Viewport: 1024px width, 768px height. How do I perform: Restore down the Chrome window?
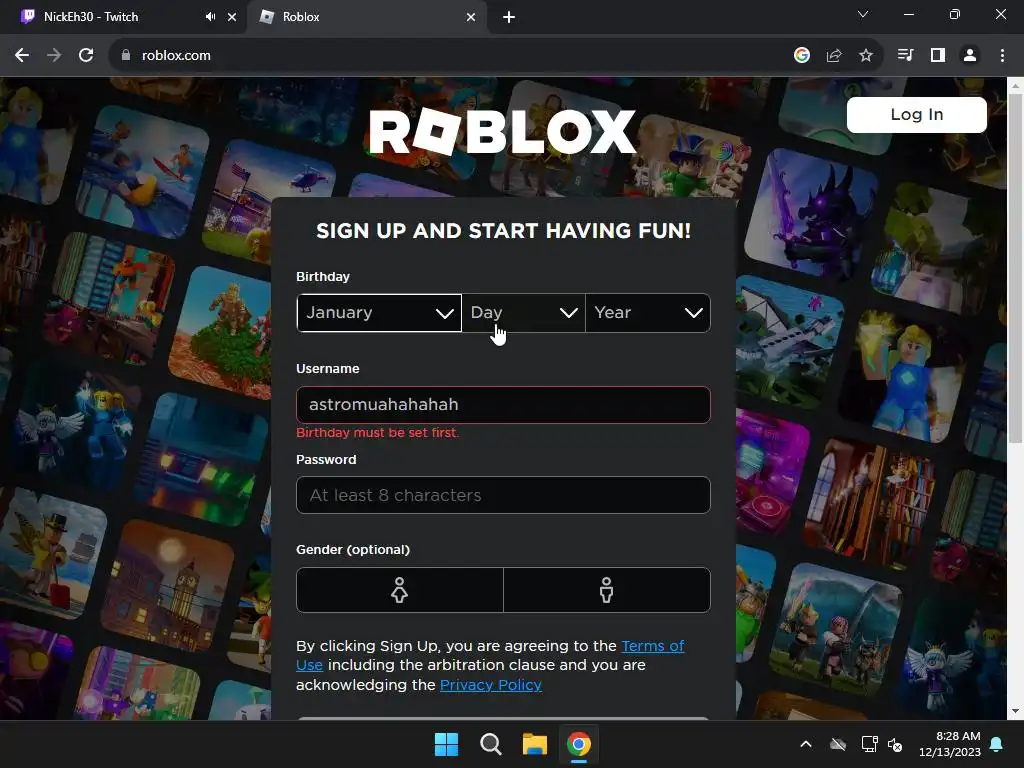pos(955,14)
